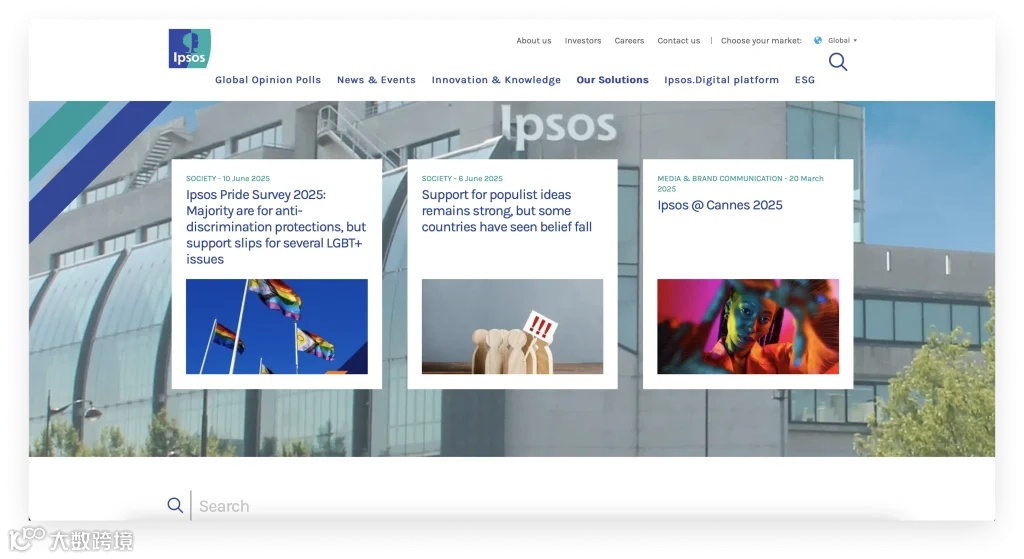Open Ipsos.Digital platform menu item
The image size is (1024, 559).
point(721,80)
